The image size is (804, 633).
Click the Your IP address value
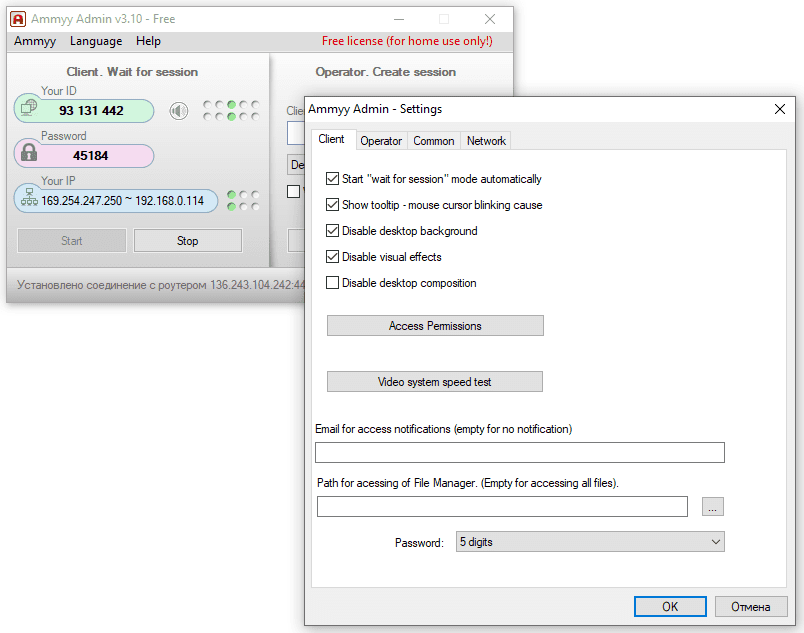tap(123, 200)
